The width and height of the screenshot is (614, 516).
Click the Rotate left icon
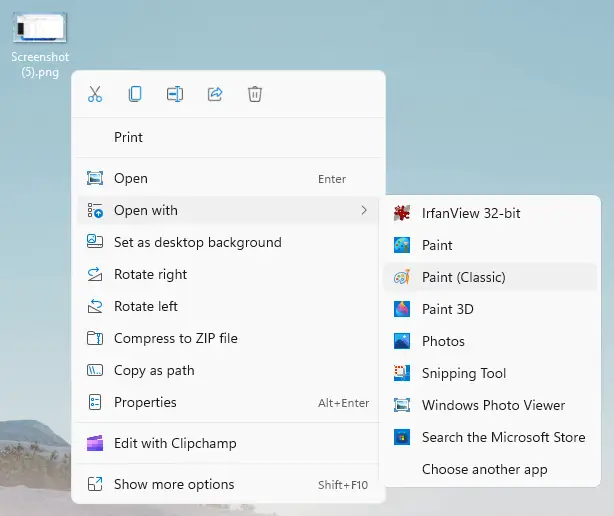pyautogui.click(x=95, y=306)
